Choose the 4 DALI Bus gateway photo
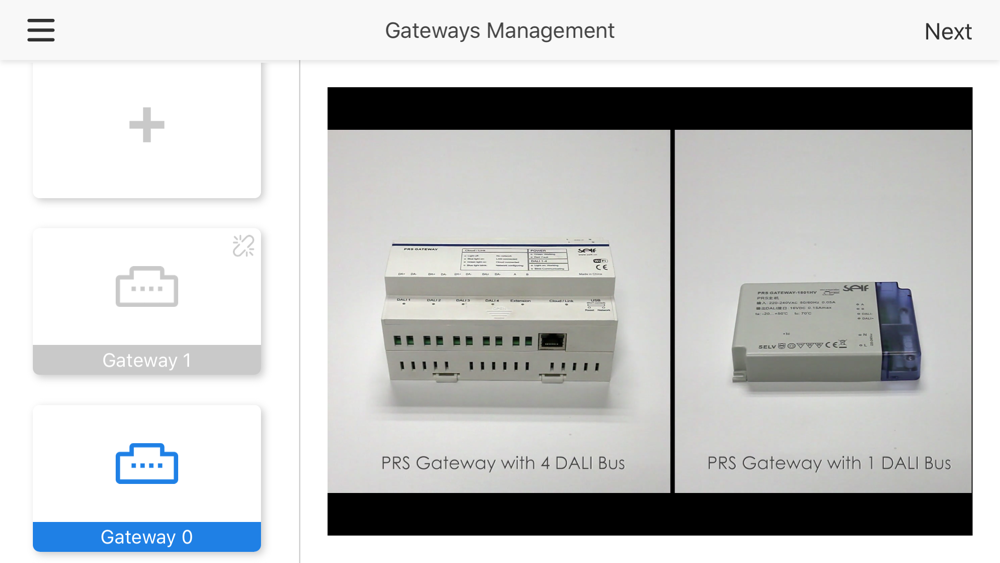 pyautogui.click(x=499, y=311)
